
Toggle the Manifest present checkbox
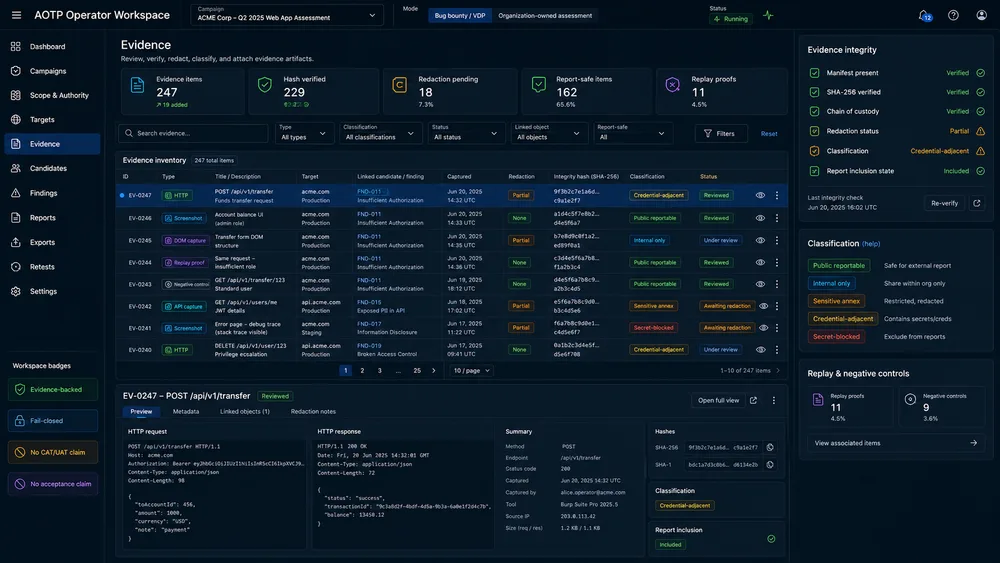pyautogui.click(x=814, y=73)
